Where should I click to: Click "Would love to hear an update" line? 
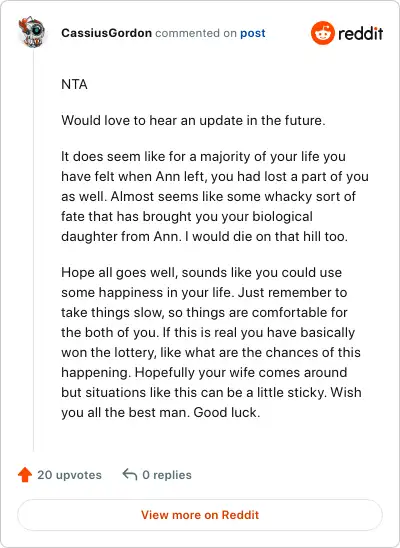(193, 121)
